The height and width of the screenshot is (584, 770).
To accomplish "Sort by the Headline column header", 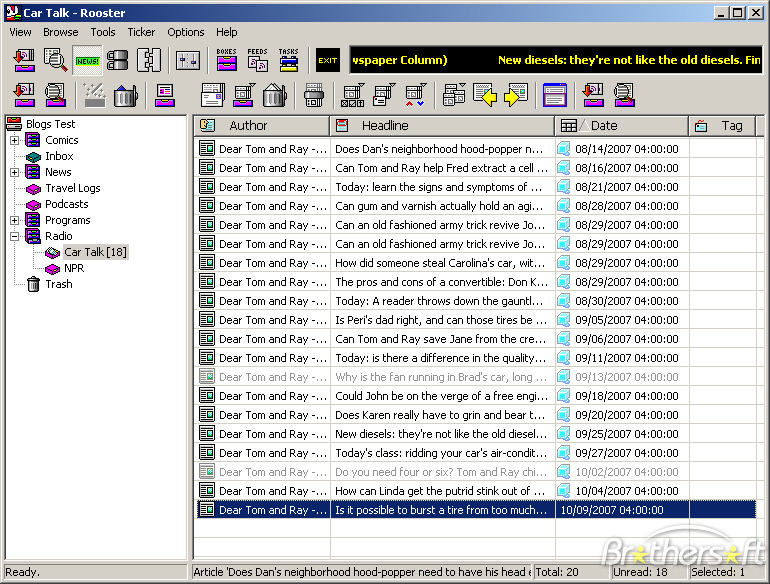I will click(x=442, y=126).
